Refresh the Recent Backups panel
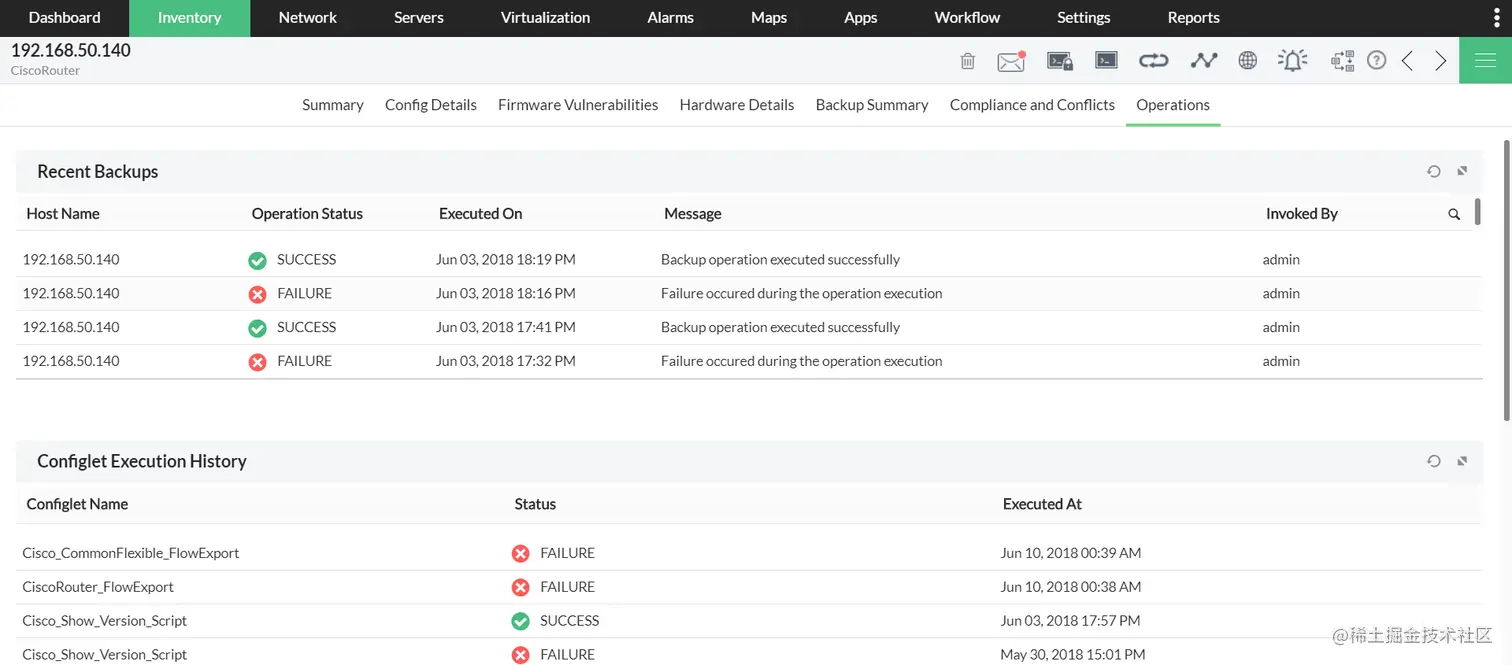 1433,171
